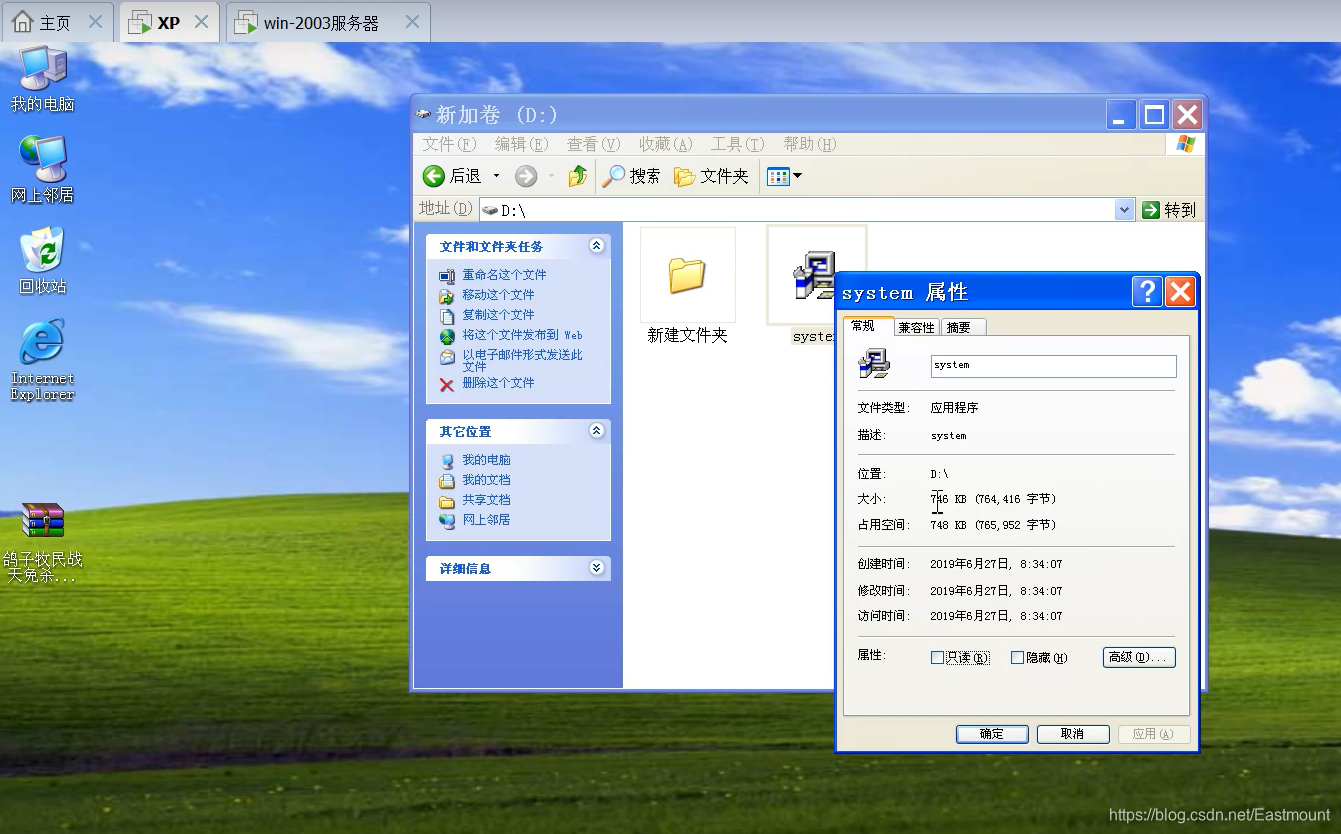This screenshot has height=834, width=1341.
Task: Click the 转到 Go button
Action: [x=1169, y=210]
